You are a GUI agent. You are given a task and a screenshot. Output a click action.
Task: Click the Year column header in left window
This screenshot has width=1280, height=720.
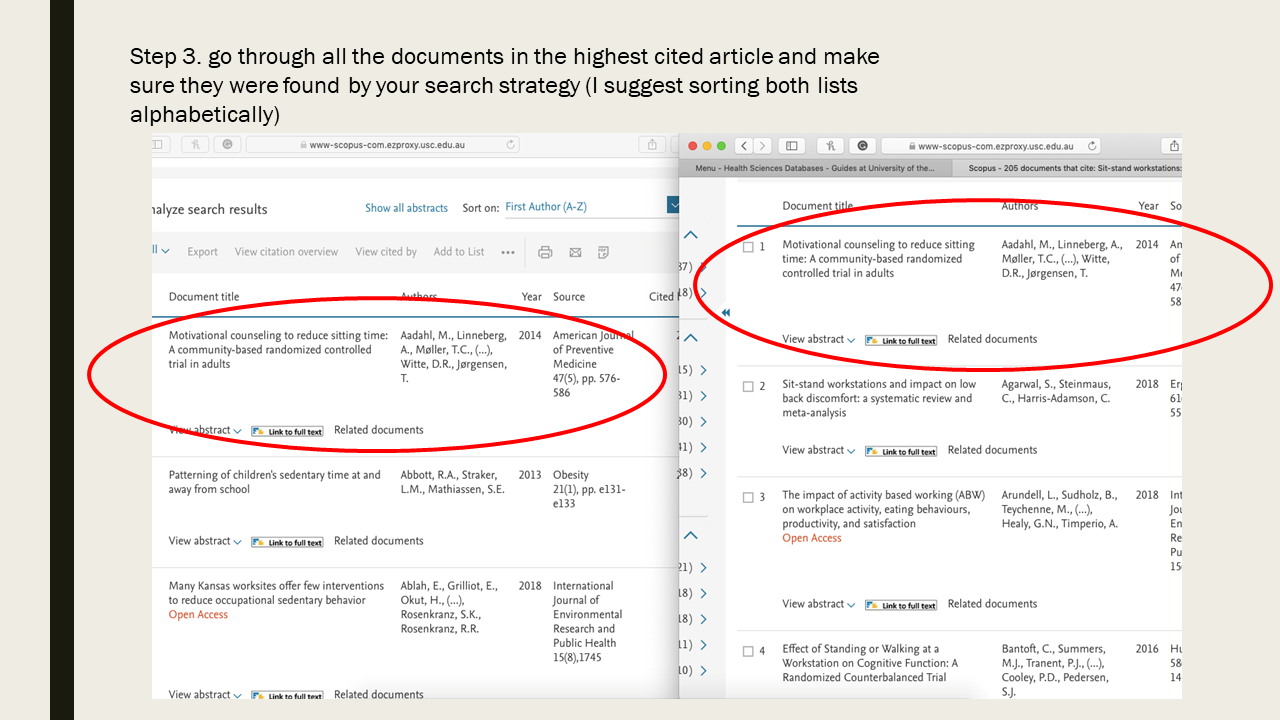[531, 297]
